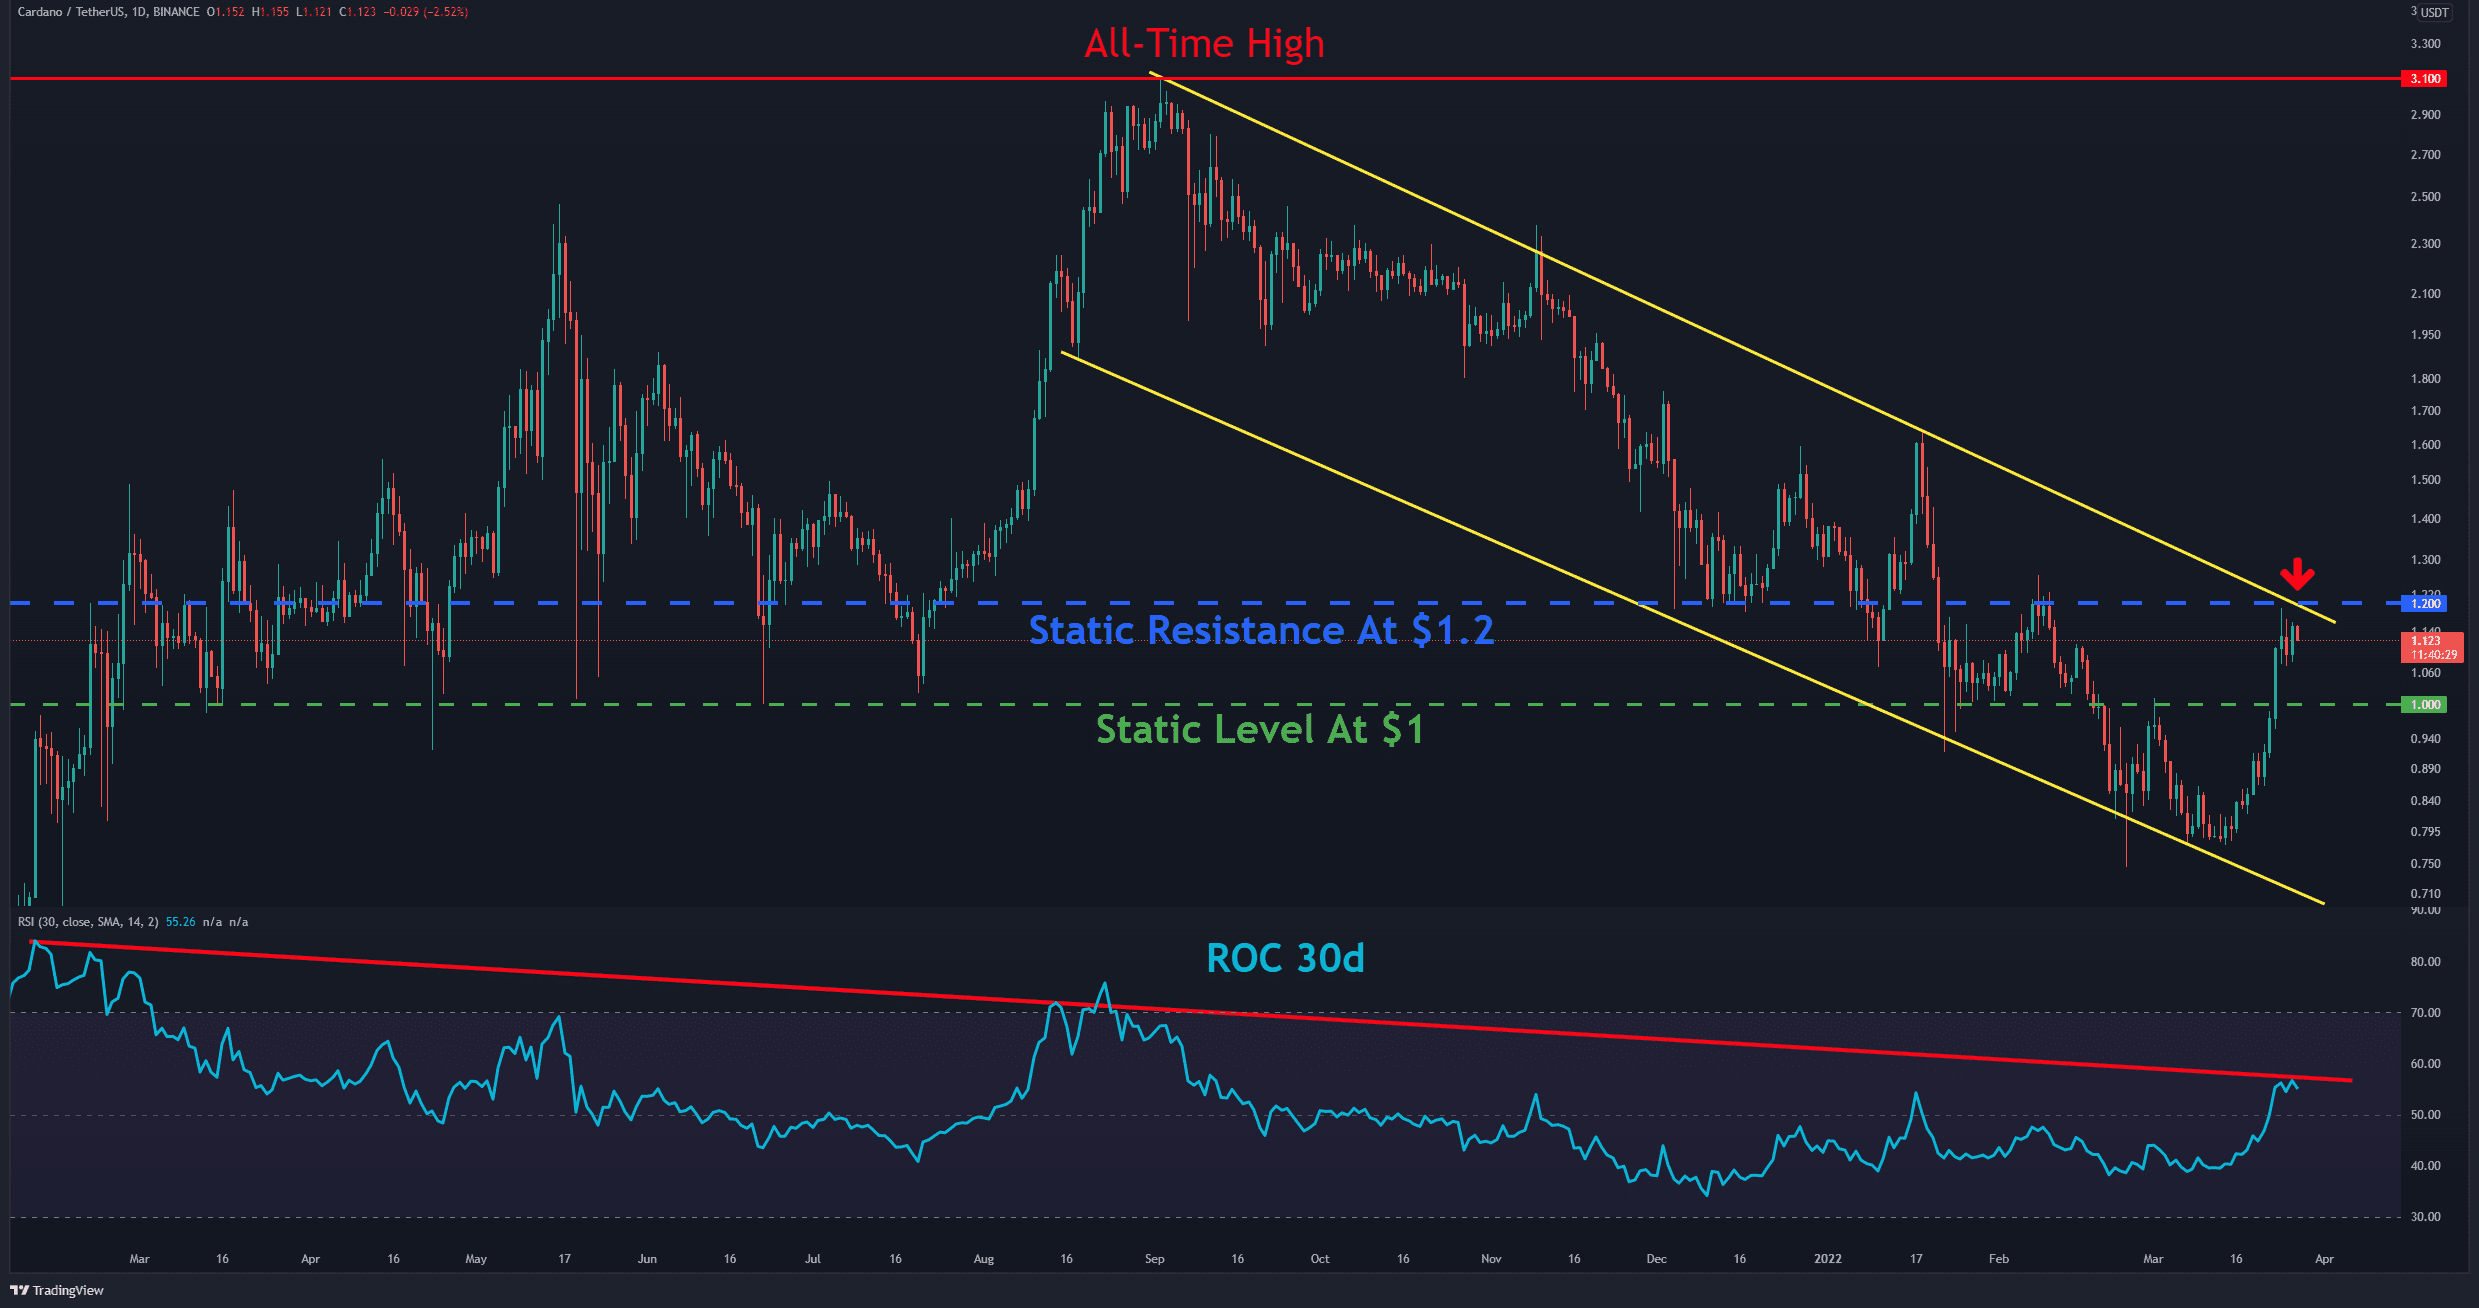This screenshot has height=1308, width=2479.
Task: Select the Static Level At $1 text
Action: click(x=1259, y=729)
